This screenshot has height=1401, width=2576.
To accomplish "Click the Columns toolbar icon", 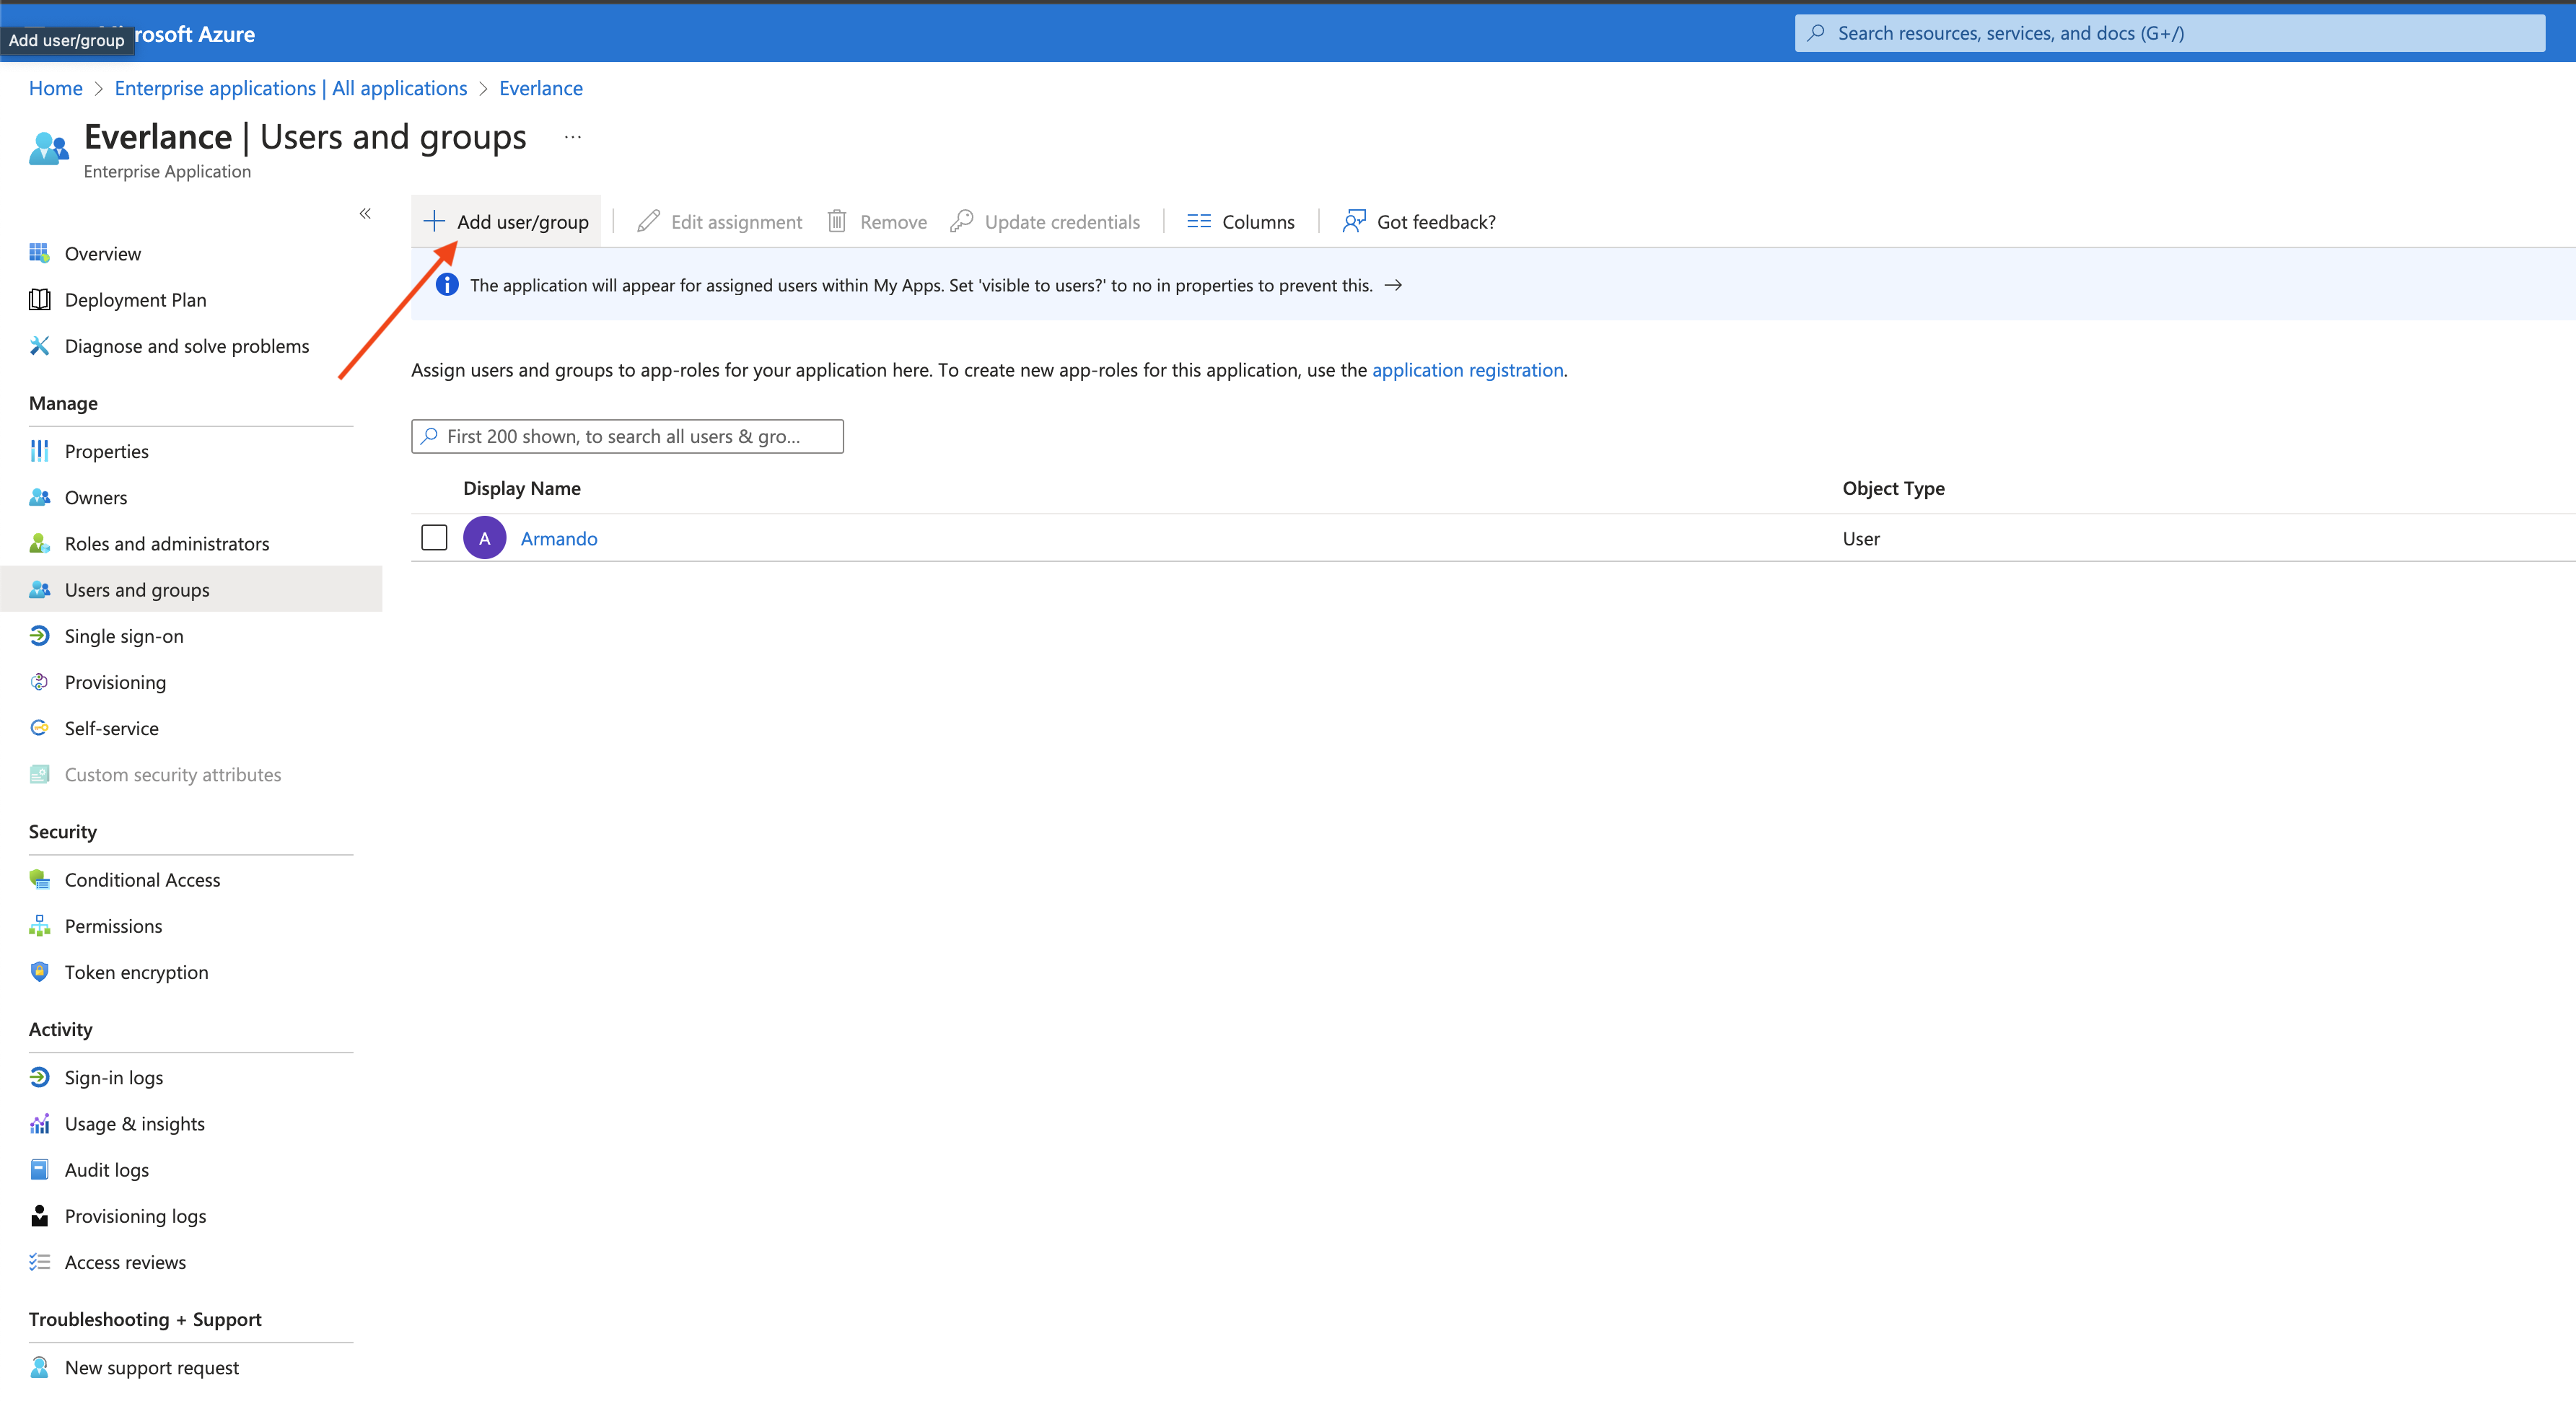I will (x=1198, y=221).
